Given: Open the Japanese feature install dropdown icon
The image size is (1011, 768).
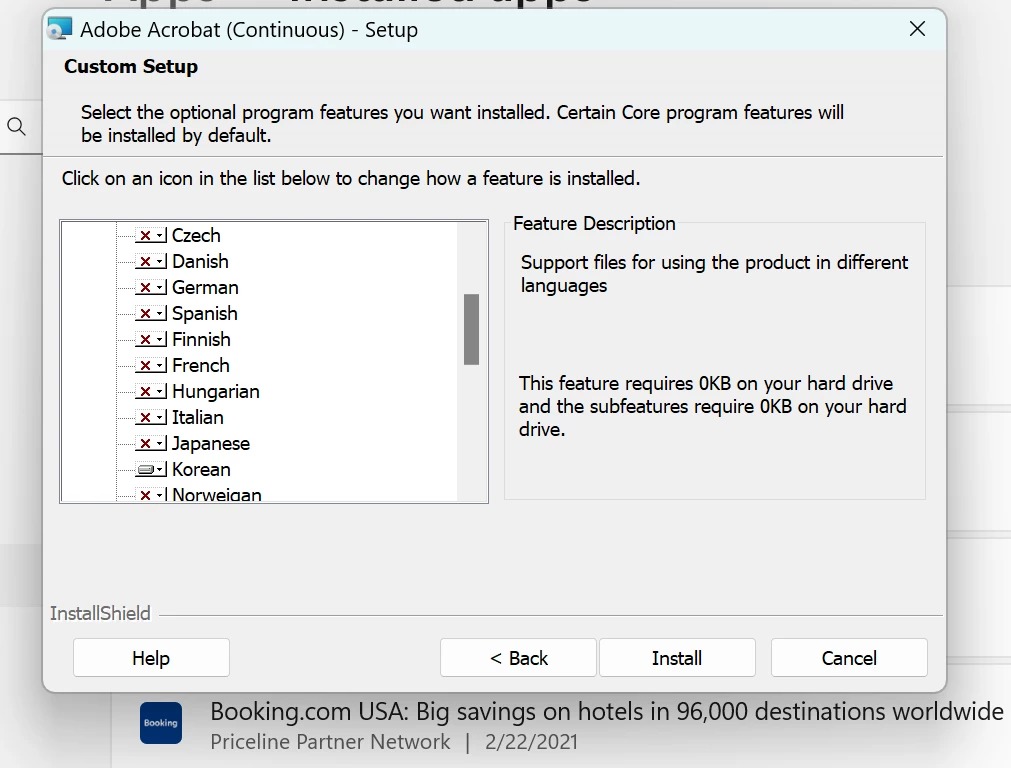Looking at the screenshot, I should pos(151,444).
